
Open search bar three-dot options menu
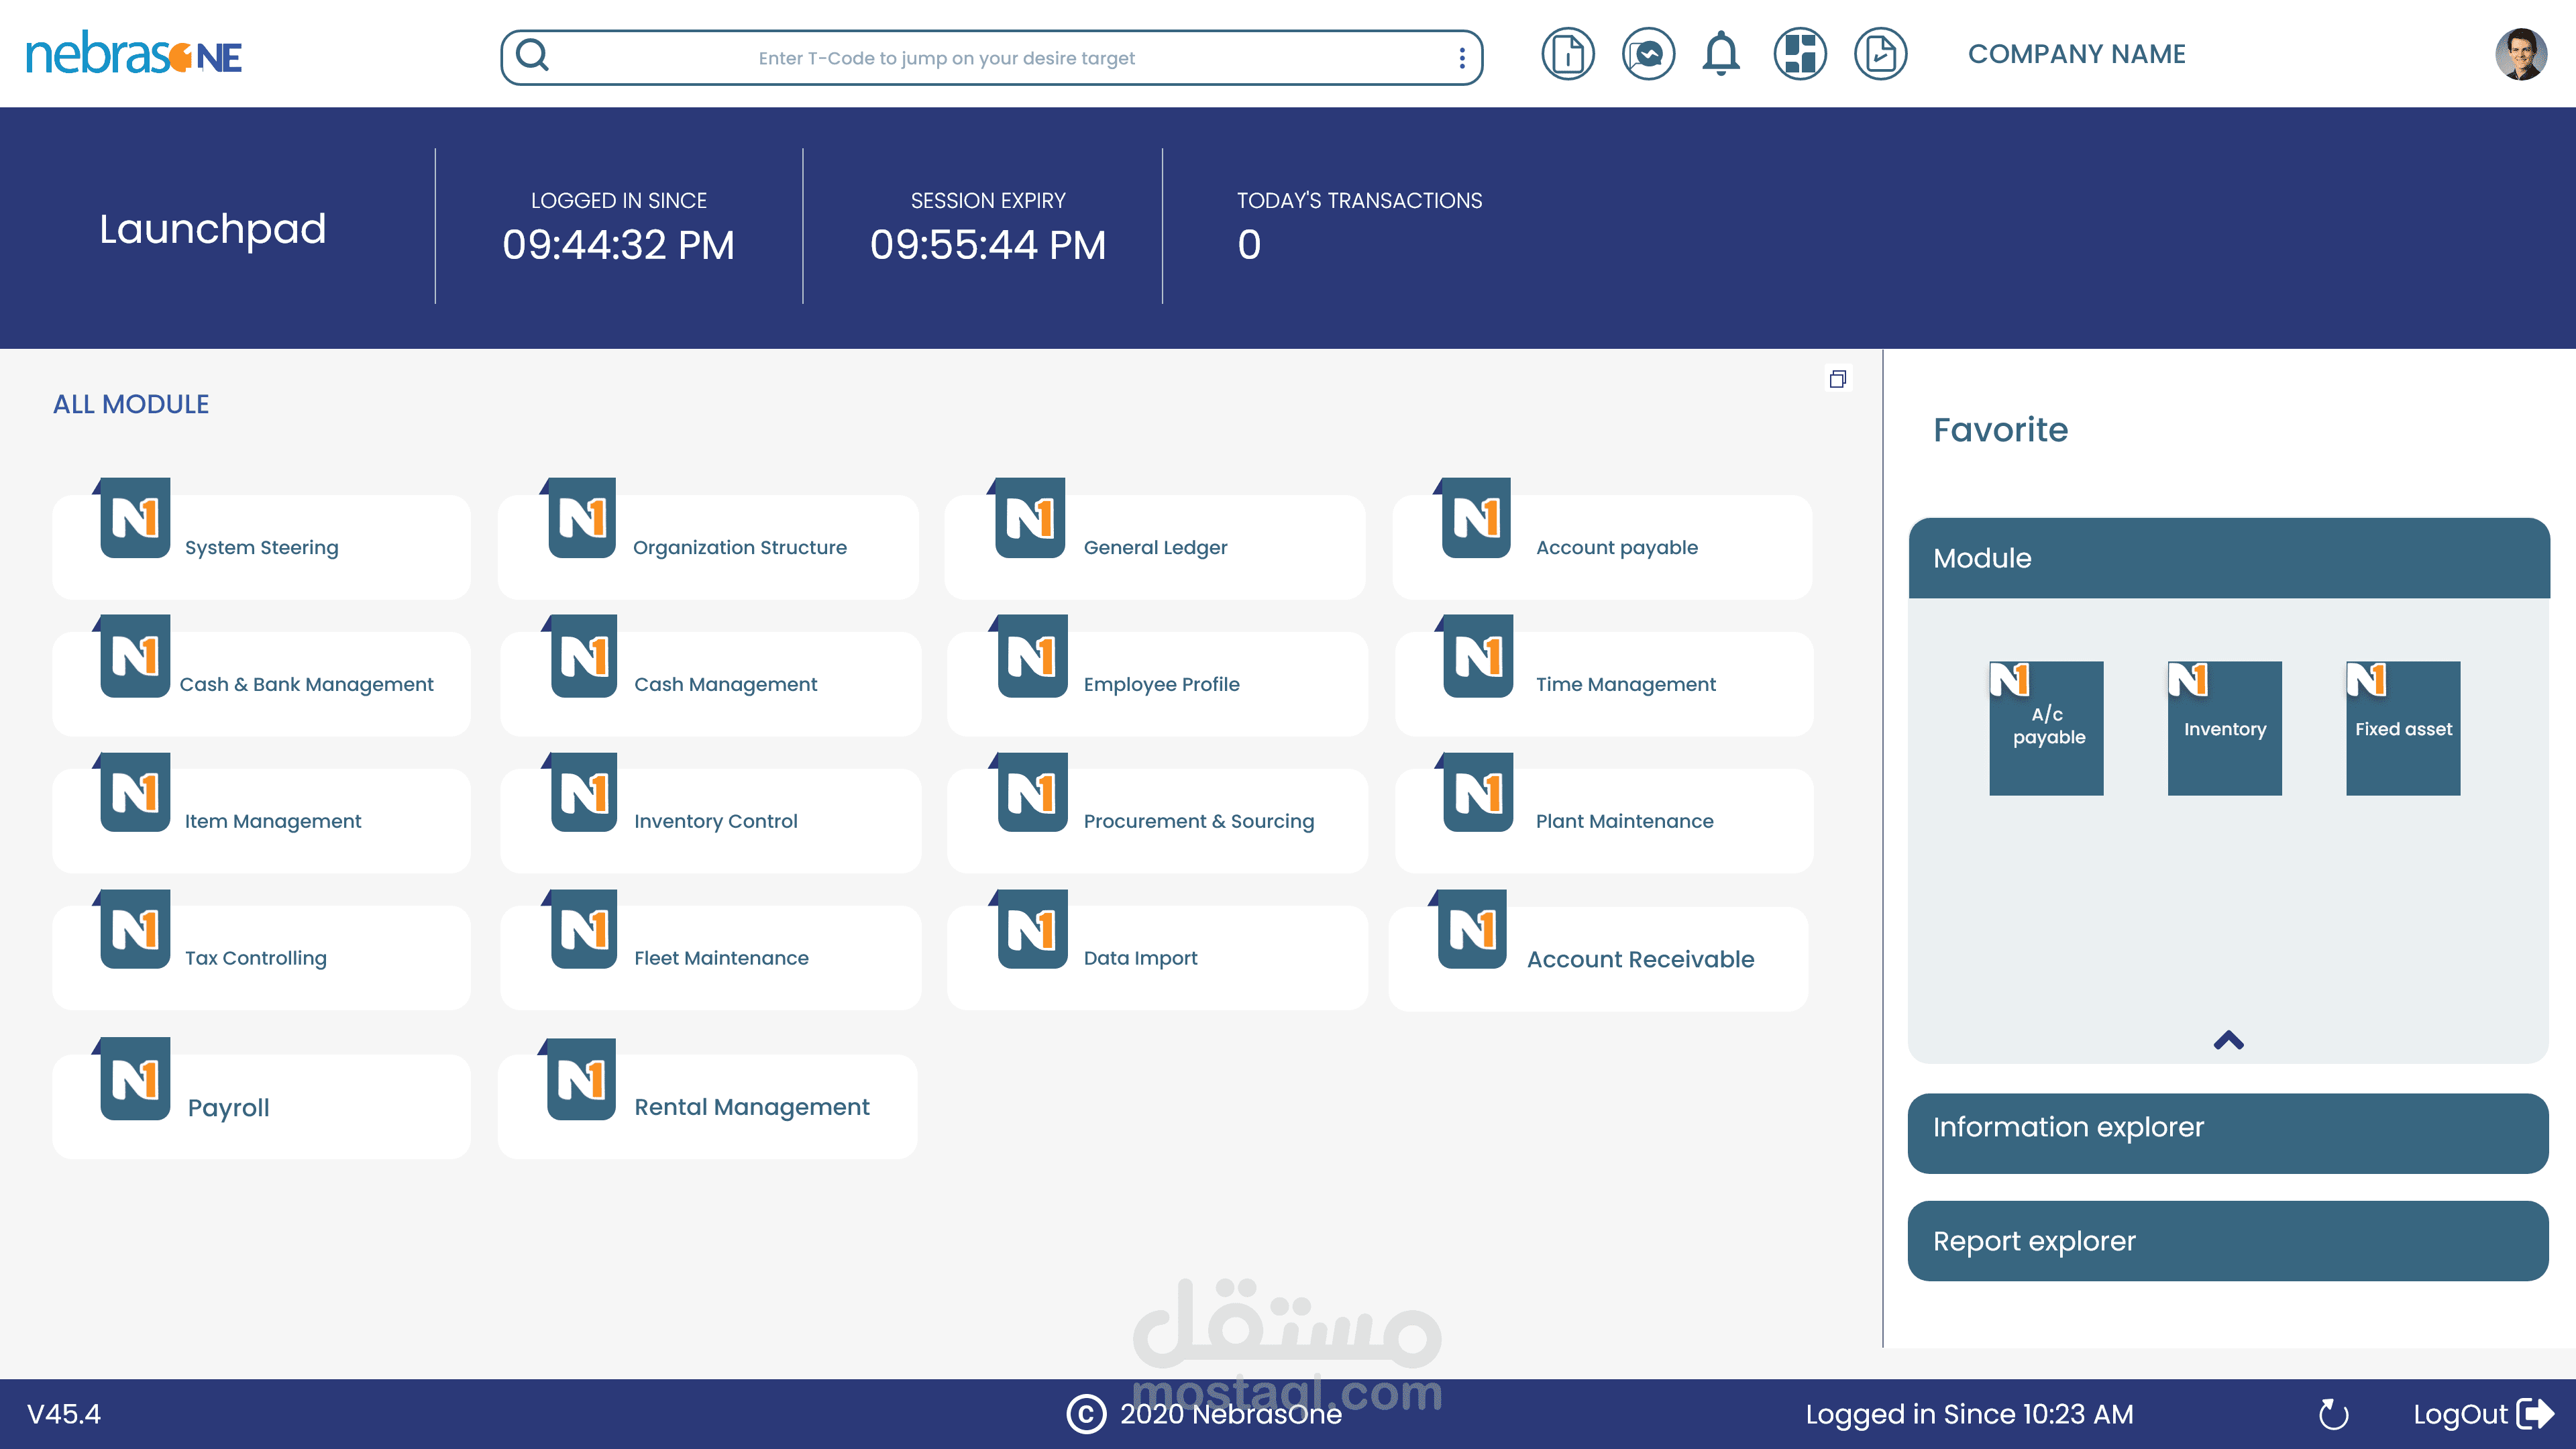click(1461, 58)
